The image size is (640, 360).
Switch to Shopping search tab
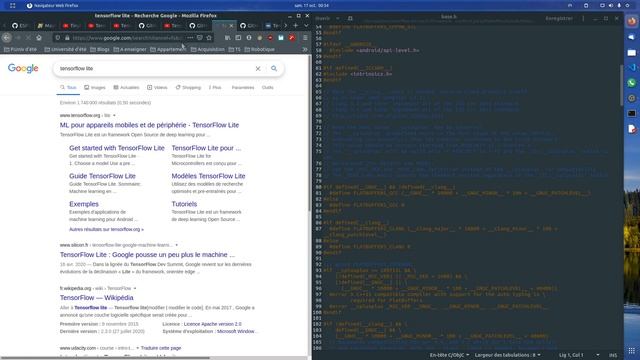point(188,87)
